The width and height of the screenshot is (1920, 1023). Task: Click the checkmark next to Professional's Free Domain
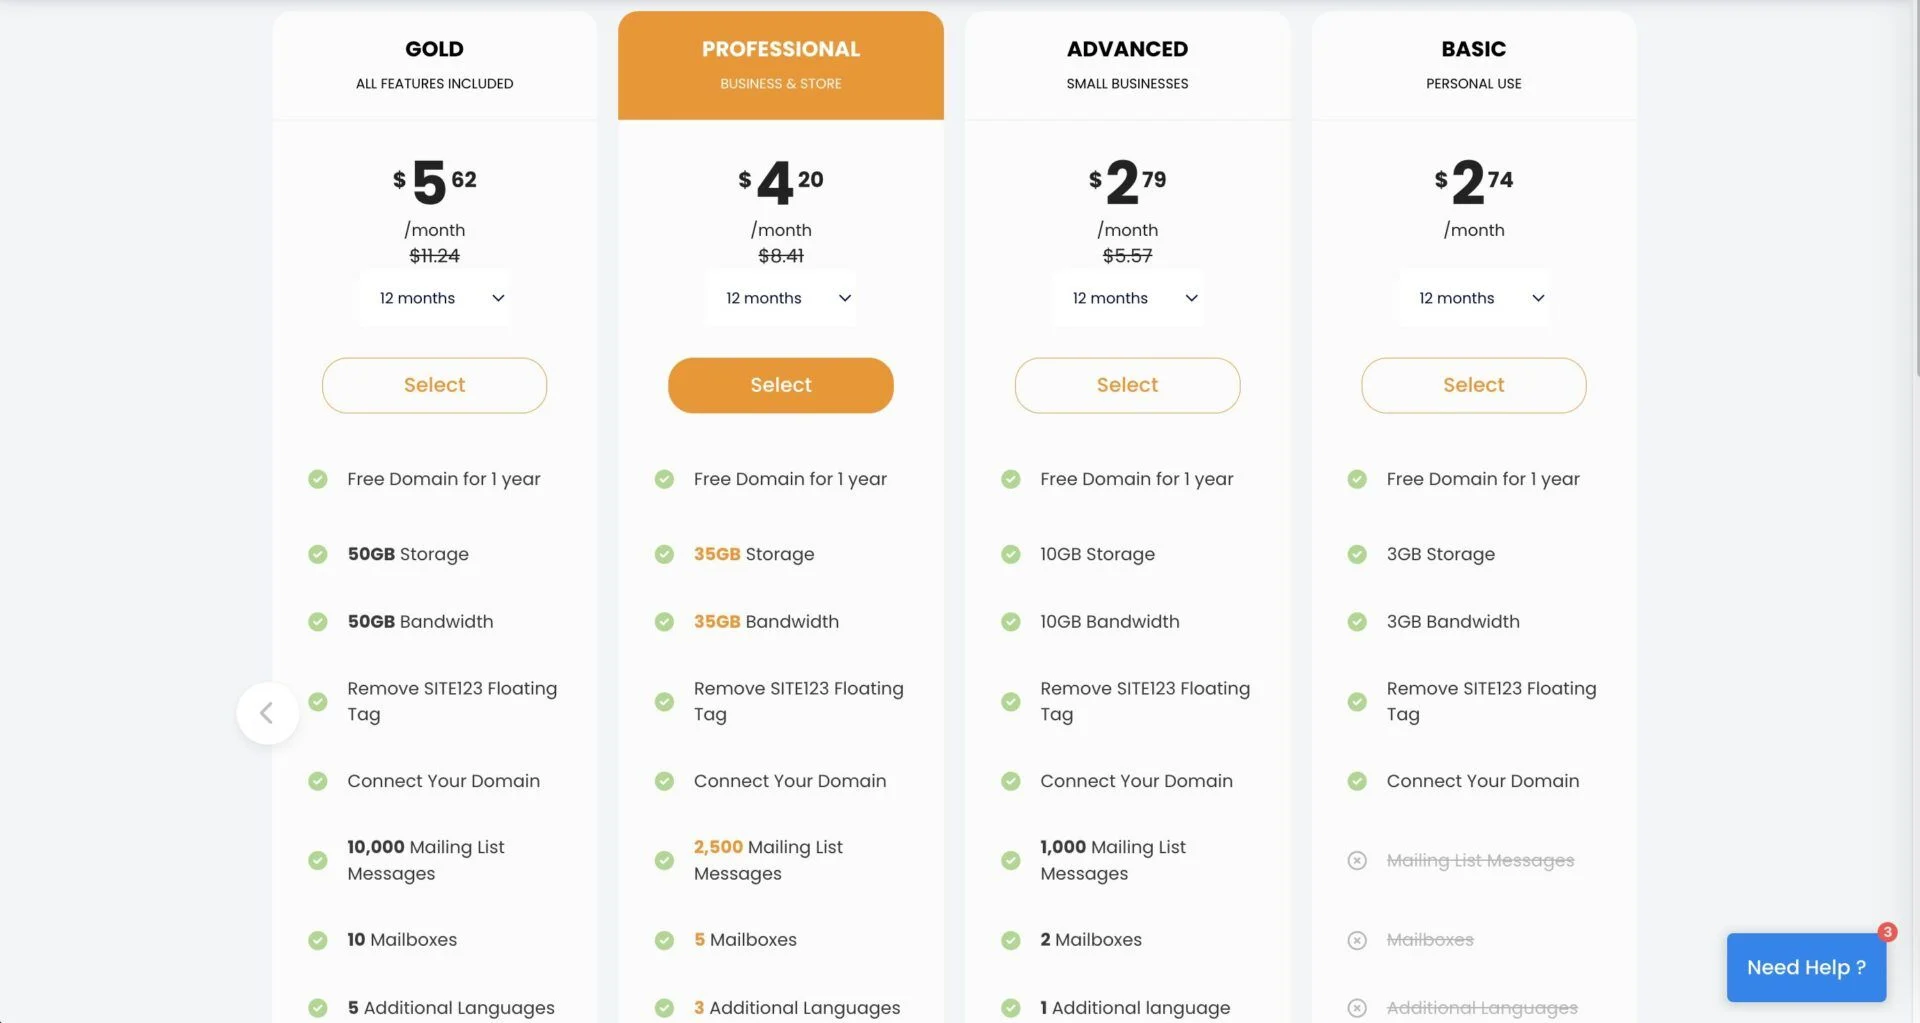(x=665, y=479)
